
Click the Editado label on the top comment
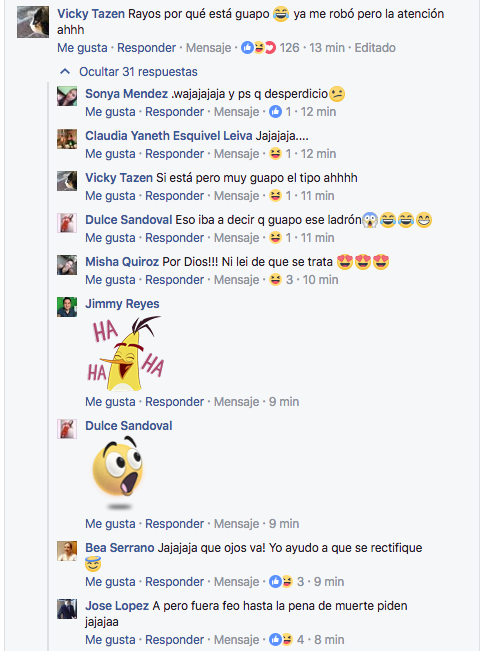tap(375, 48)
